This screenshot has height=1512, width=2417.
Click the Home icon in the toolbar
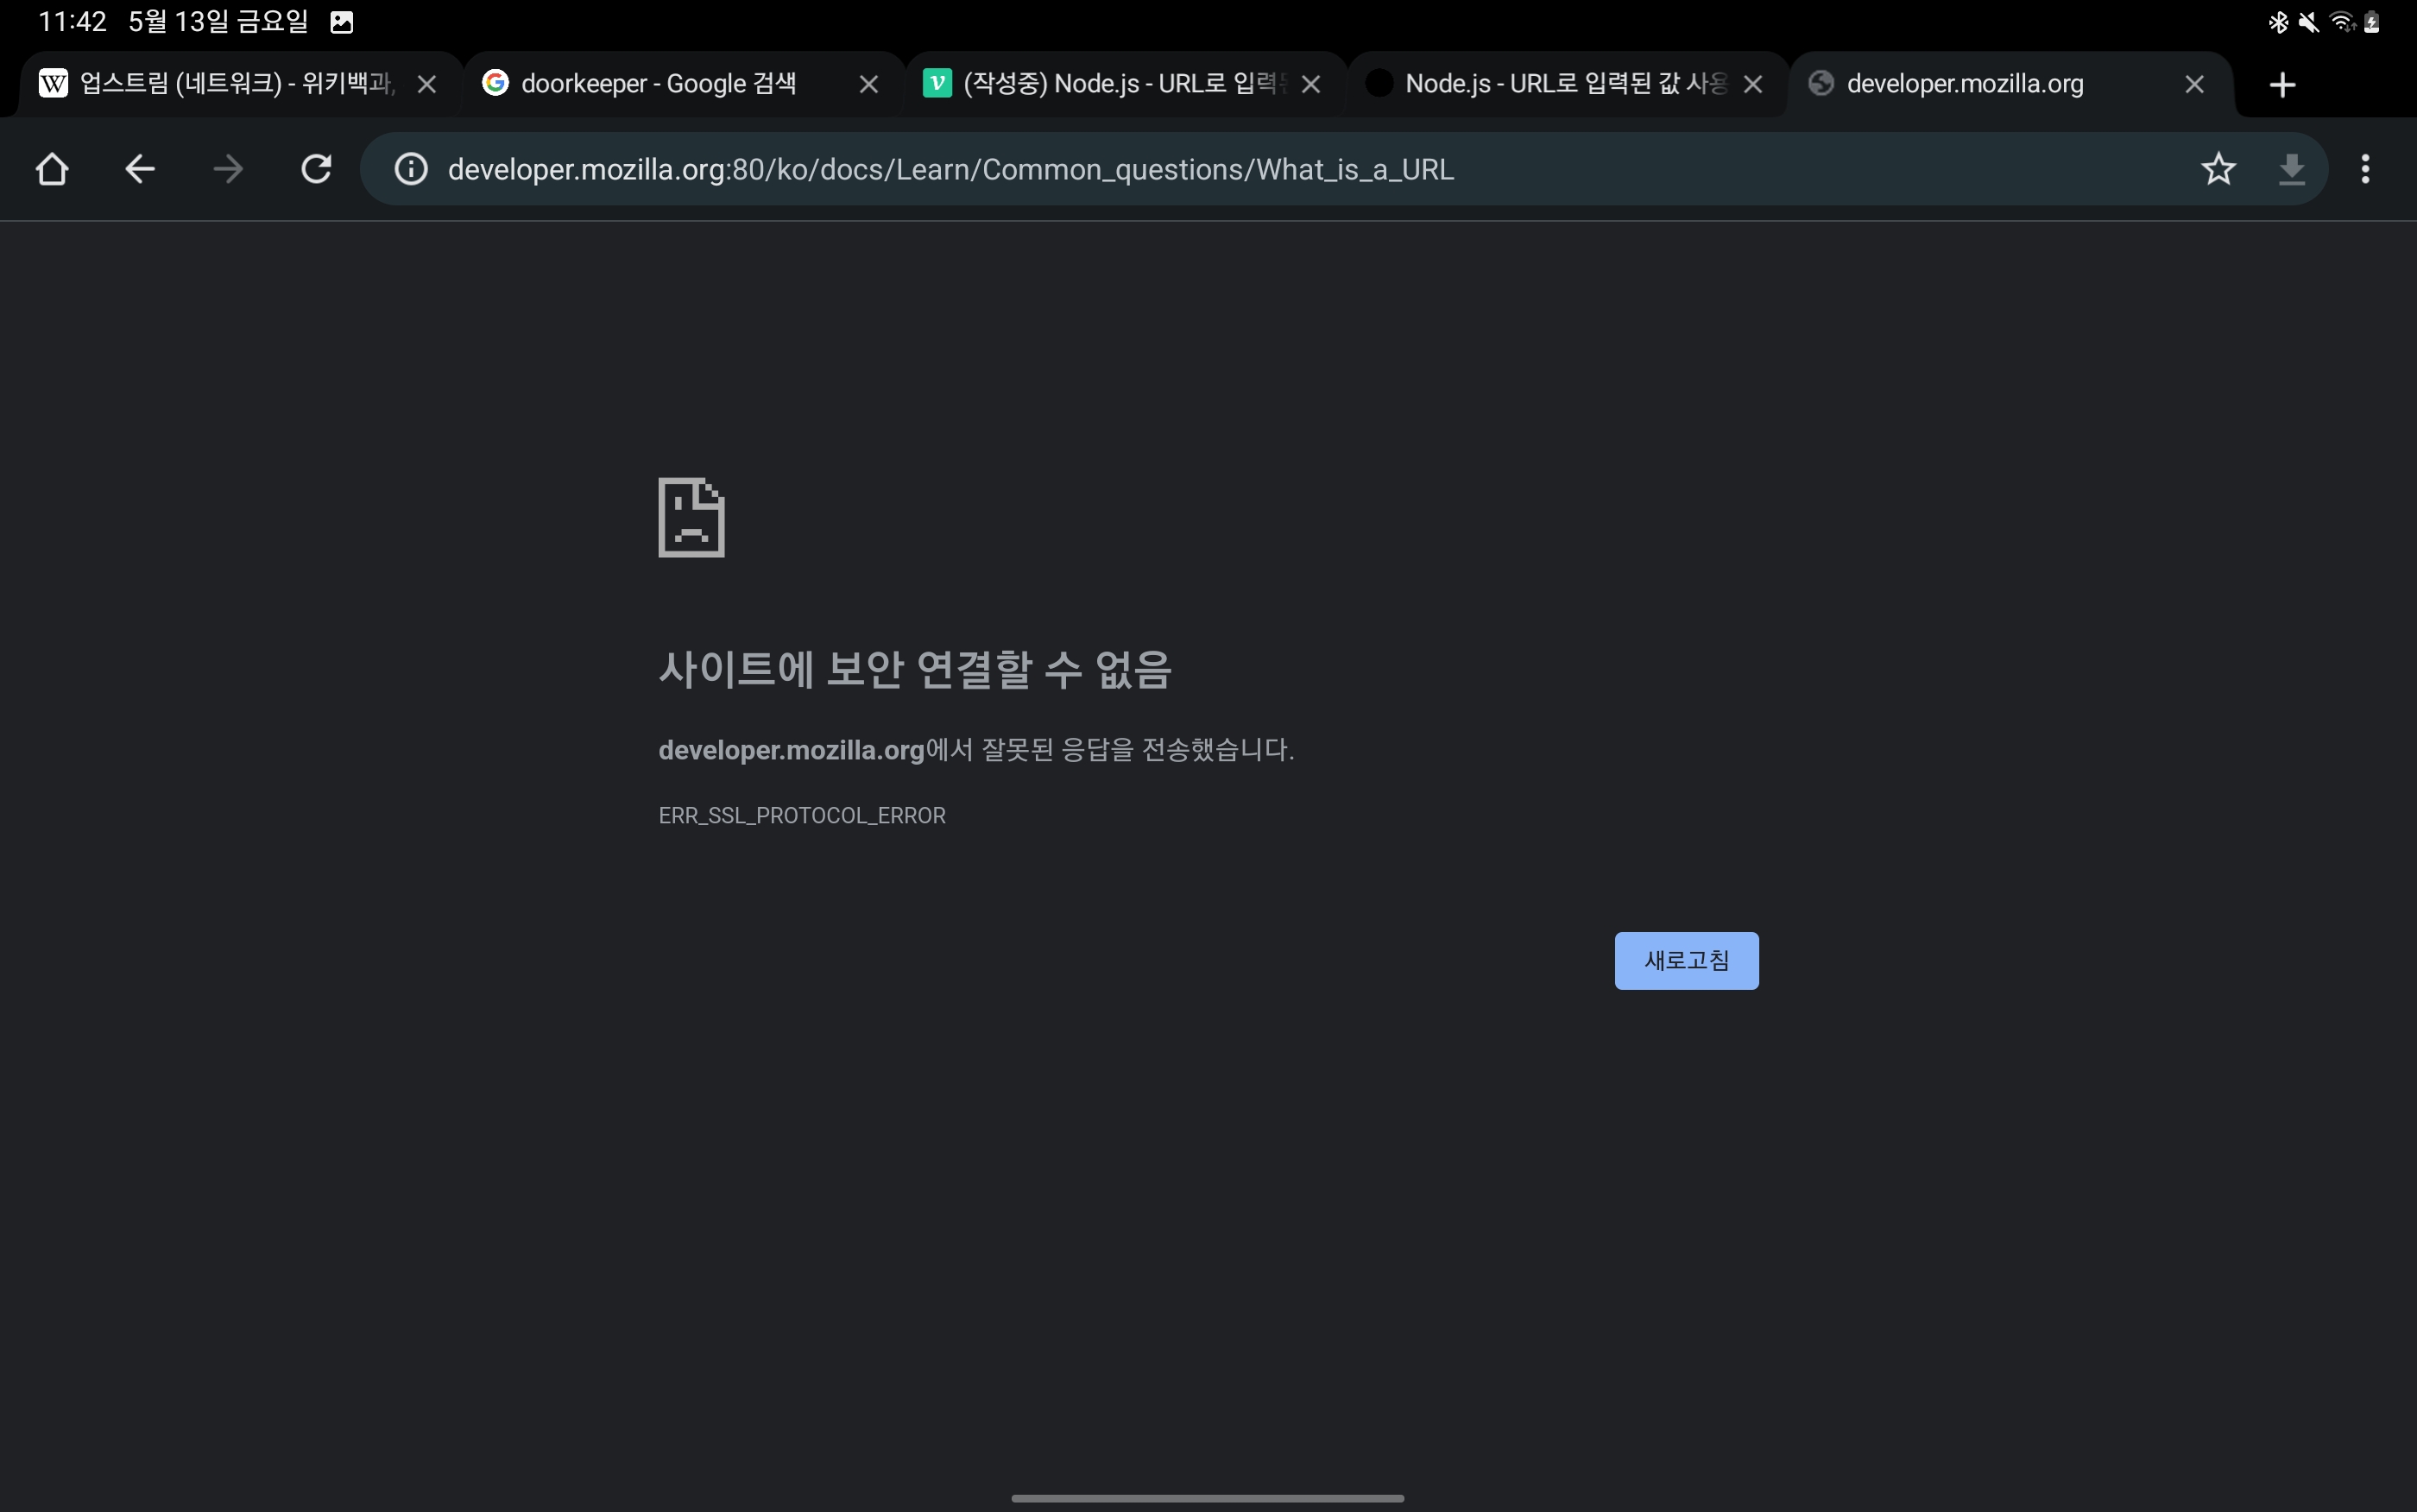click(x=52, y=169)
